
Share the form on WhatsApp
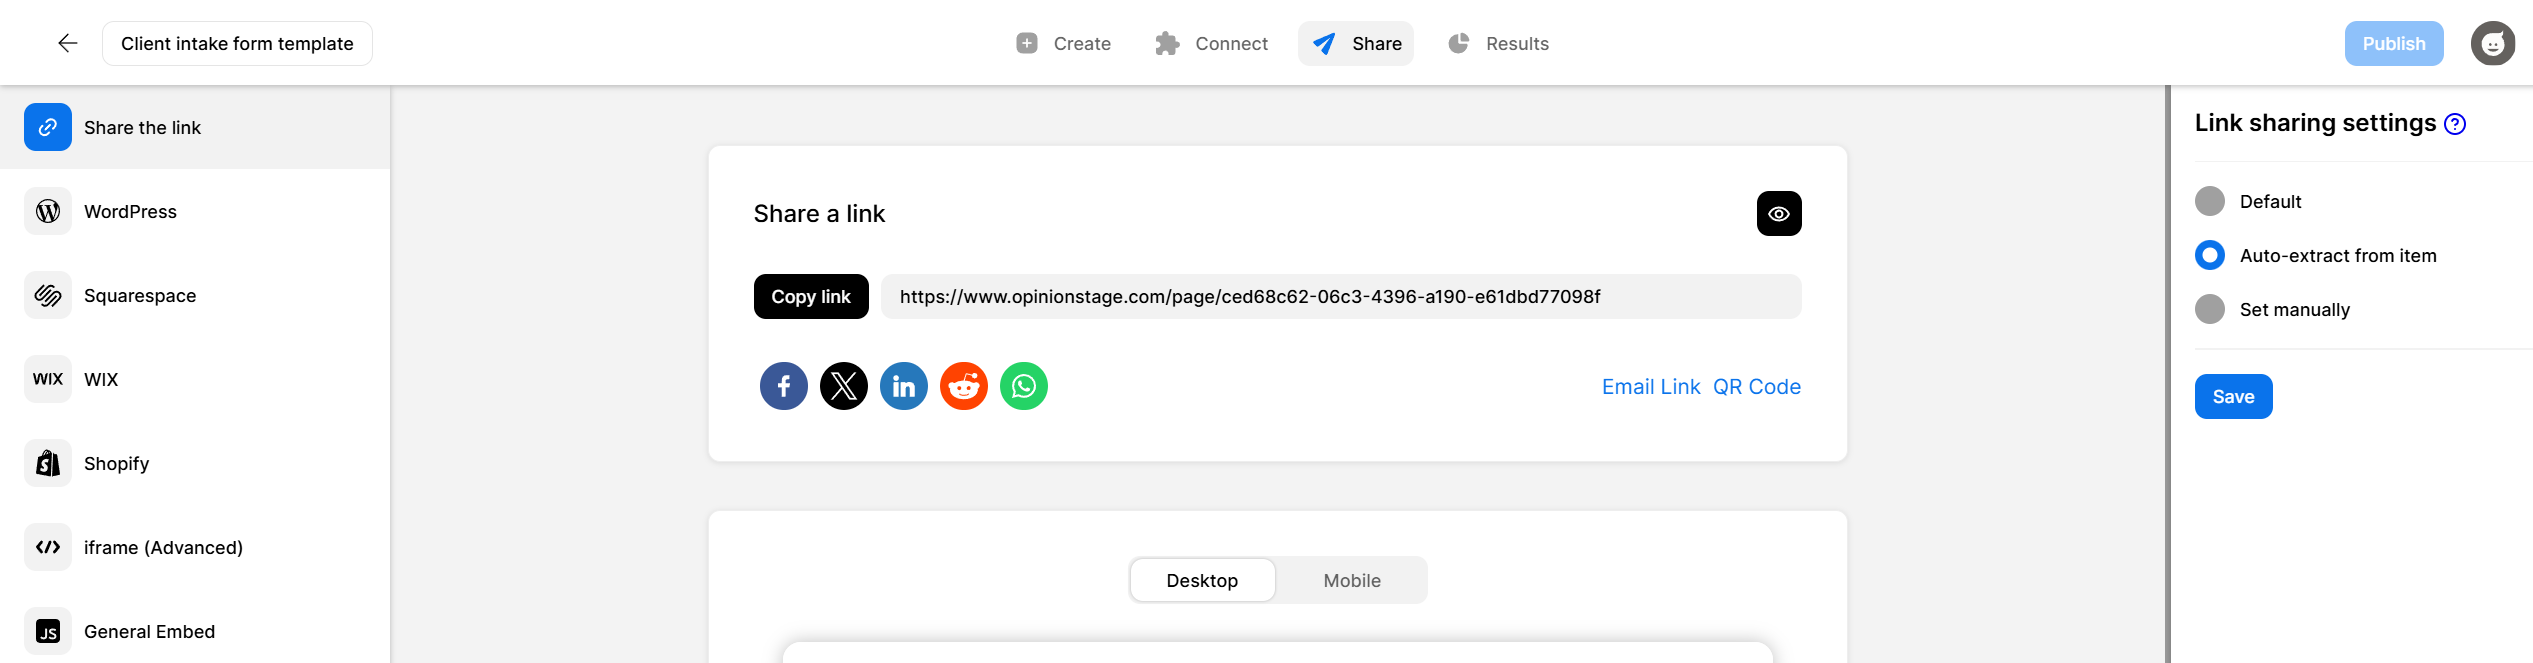[1024, 385]
